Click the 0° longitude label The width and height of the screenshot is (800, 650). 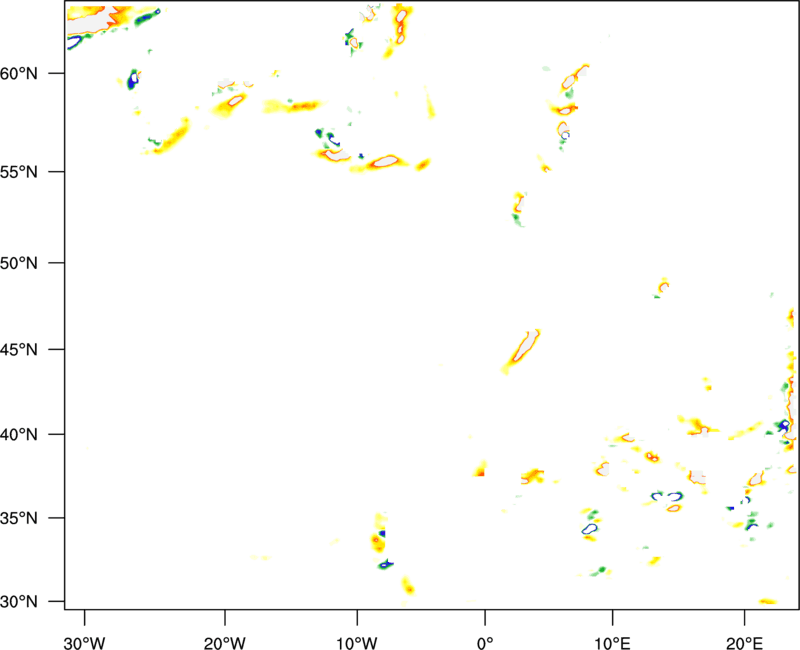point(485,643)
